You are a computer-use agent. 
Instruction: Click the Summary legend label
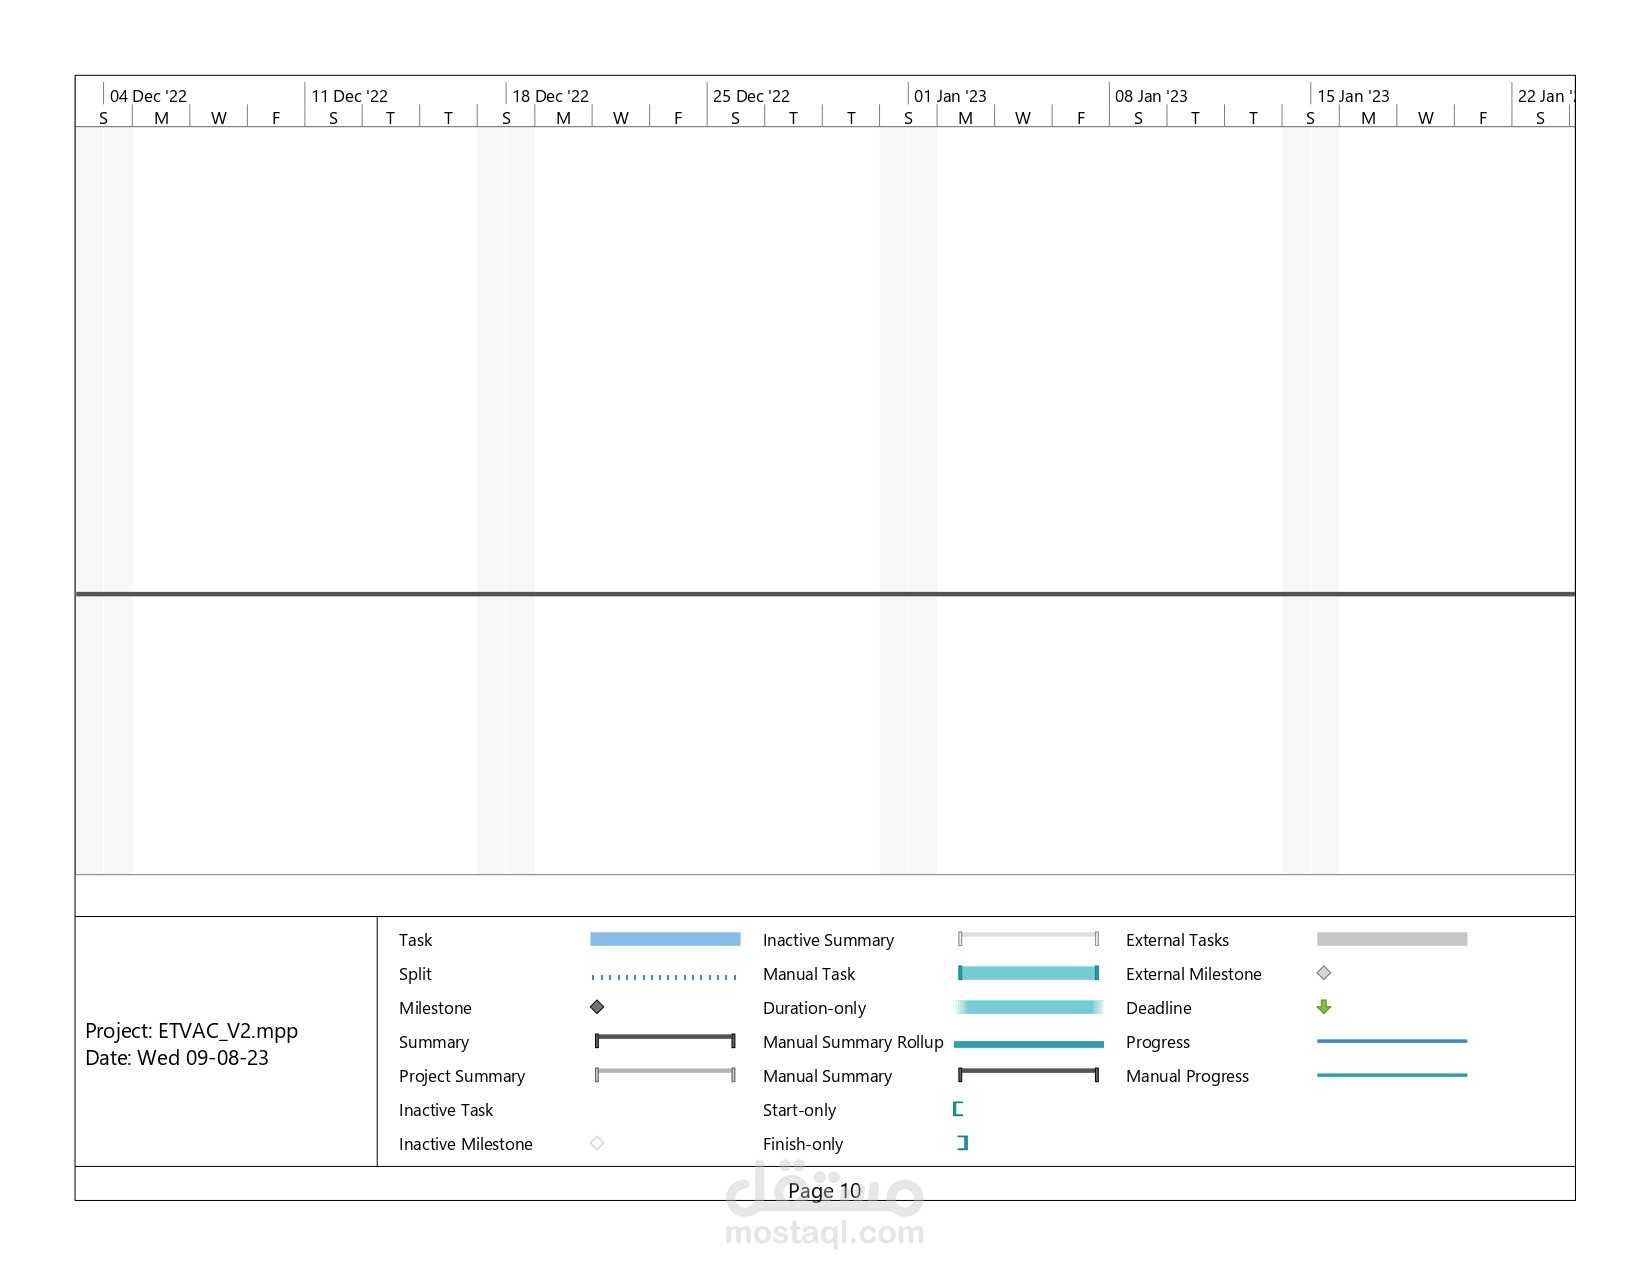pyautogui.click(x=434, y=1042)
